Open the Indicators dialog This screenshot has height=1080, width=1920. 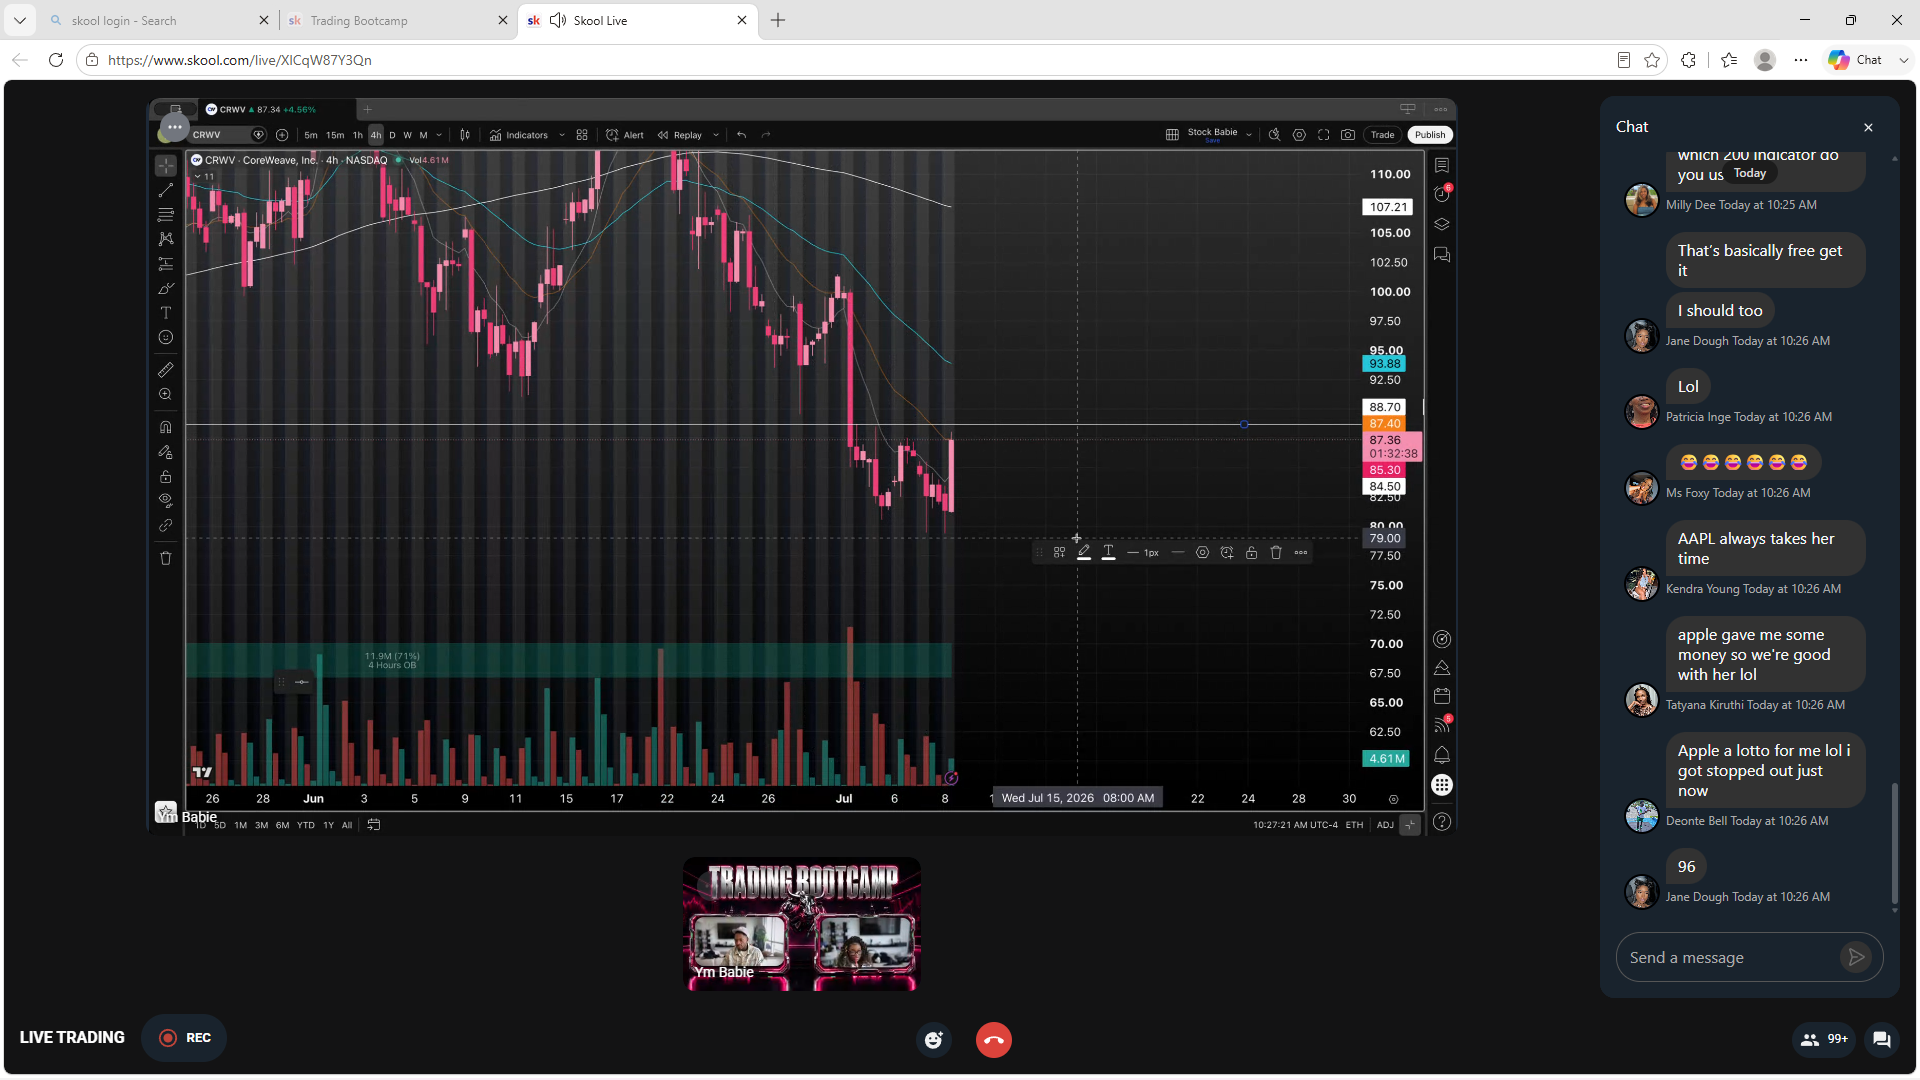(519, 135)
